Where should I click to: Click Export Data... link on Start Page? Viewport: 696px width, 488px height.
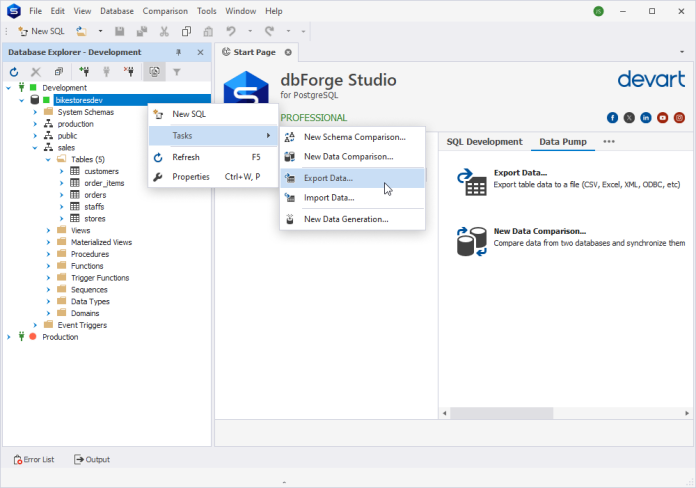pos(520,173)
